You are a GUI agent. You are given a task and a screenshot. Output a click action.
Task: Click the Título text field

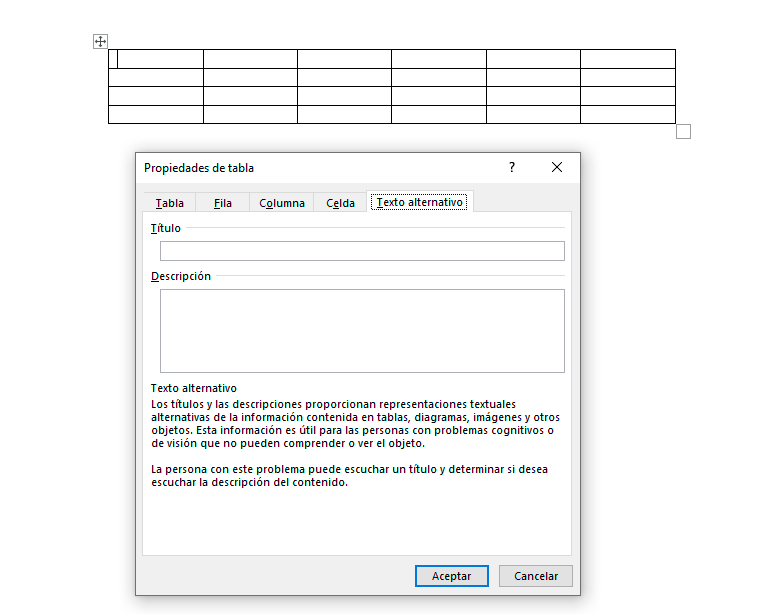tap(362, 251)
